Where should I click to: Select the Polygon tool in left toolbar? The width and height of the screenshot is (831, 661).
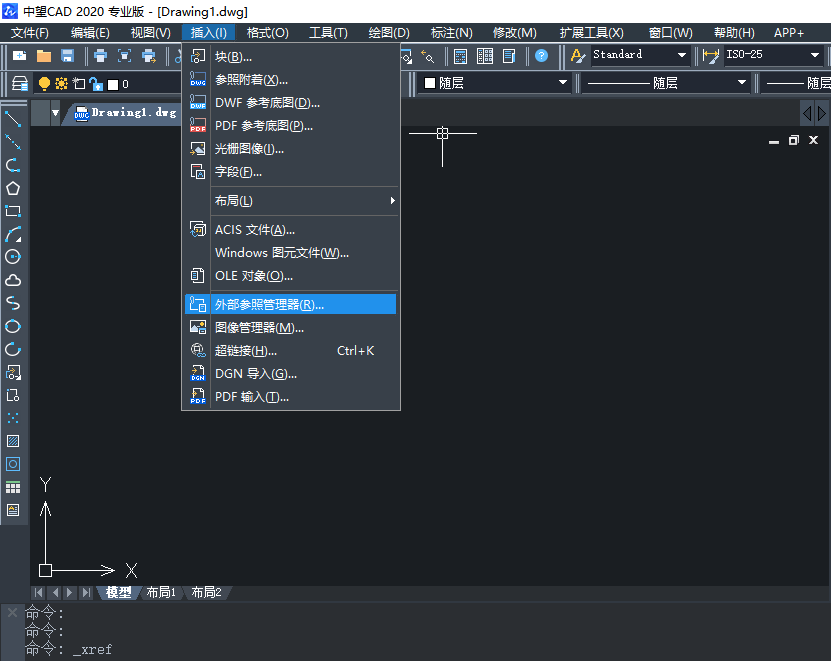click(13, 188)
